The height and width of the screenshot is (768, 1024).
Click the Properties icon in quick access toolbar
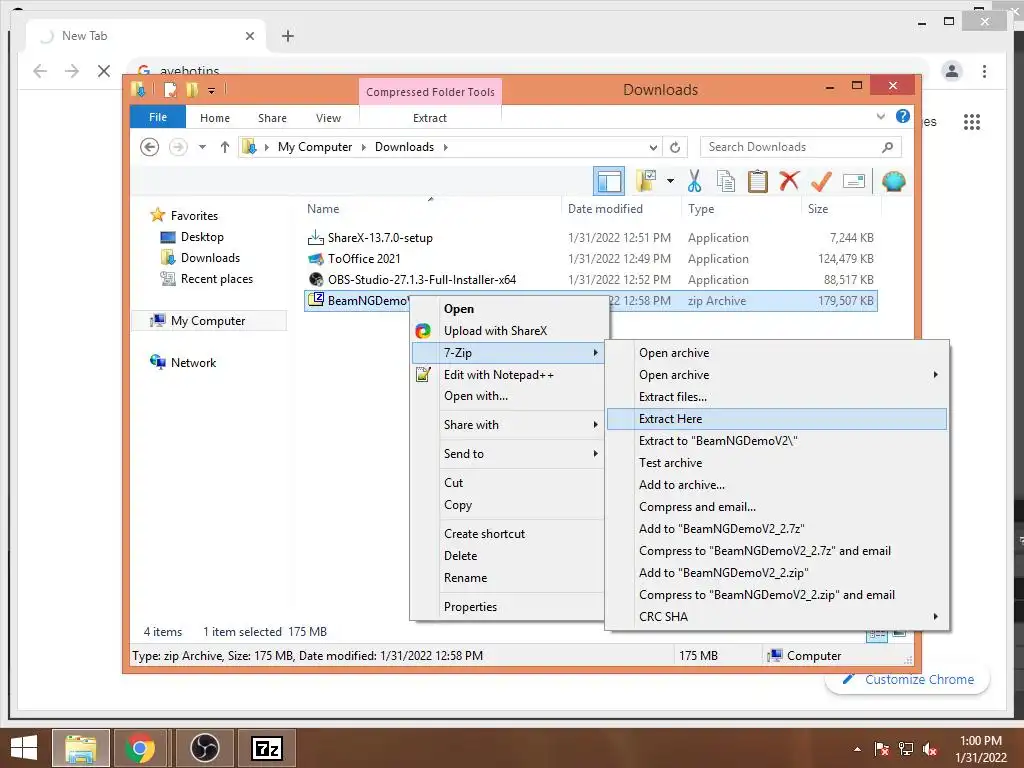[170, 90]
